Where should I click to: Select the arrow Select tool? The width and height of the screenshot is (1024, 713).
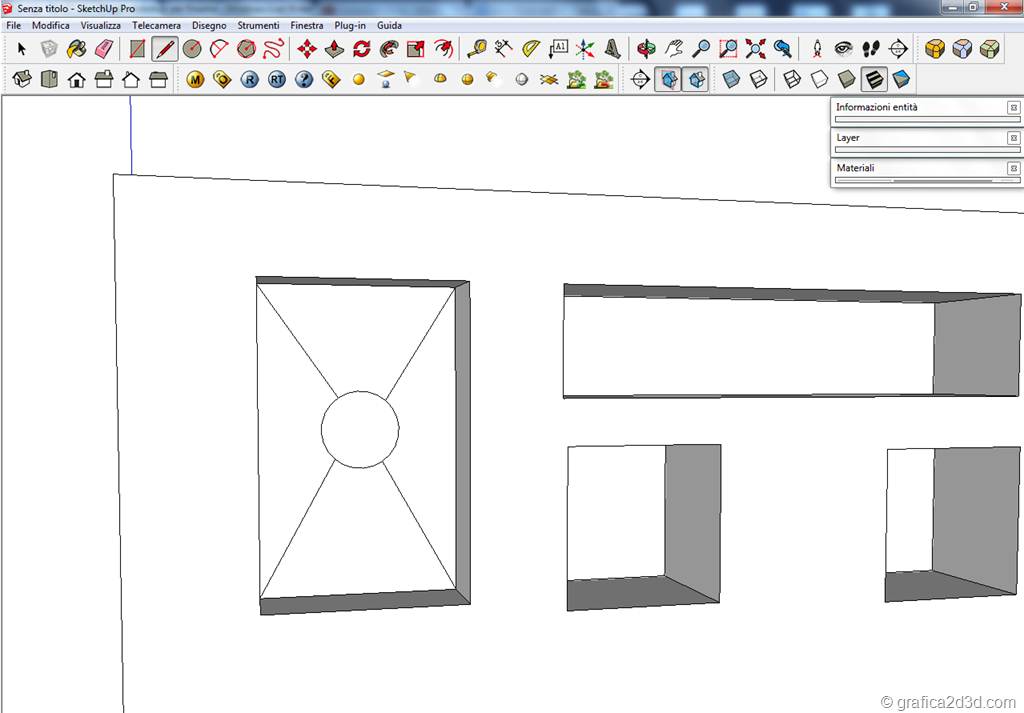pyautogui.click(x=22, y=48)
